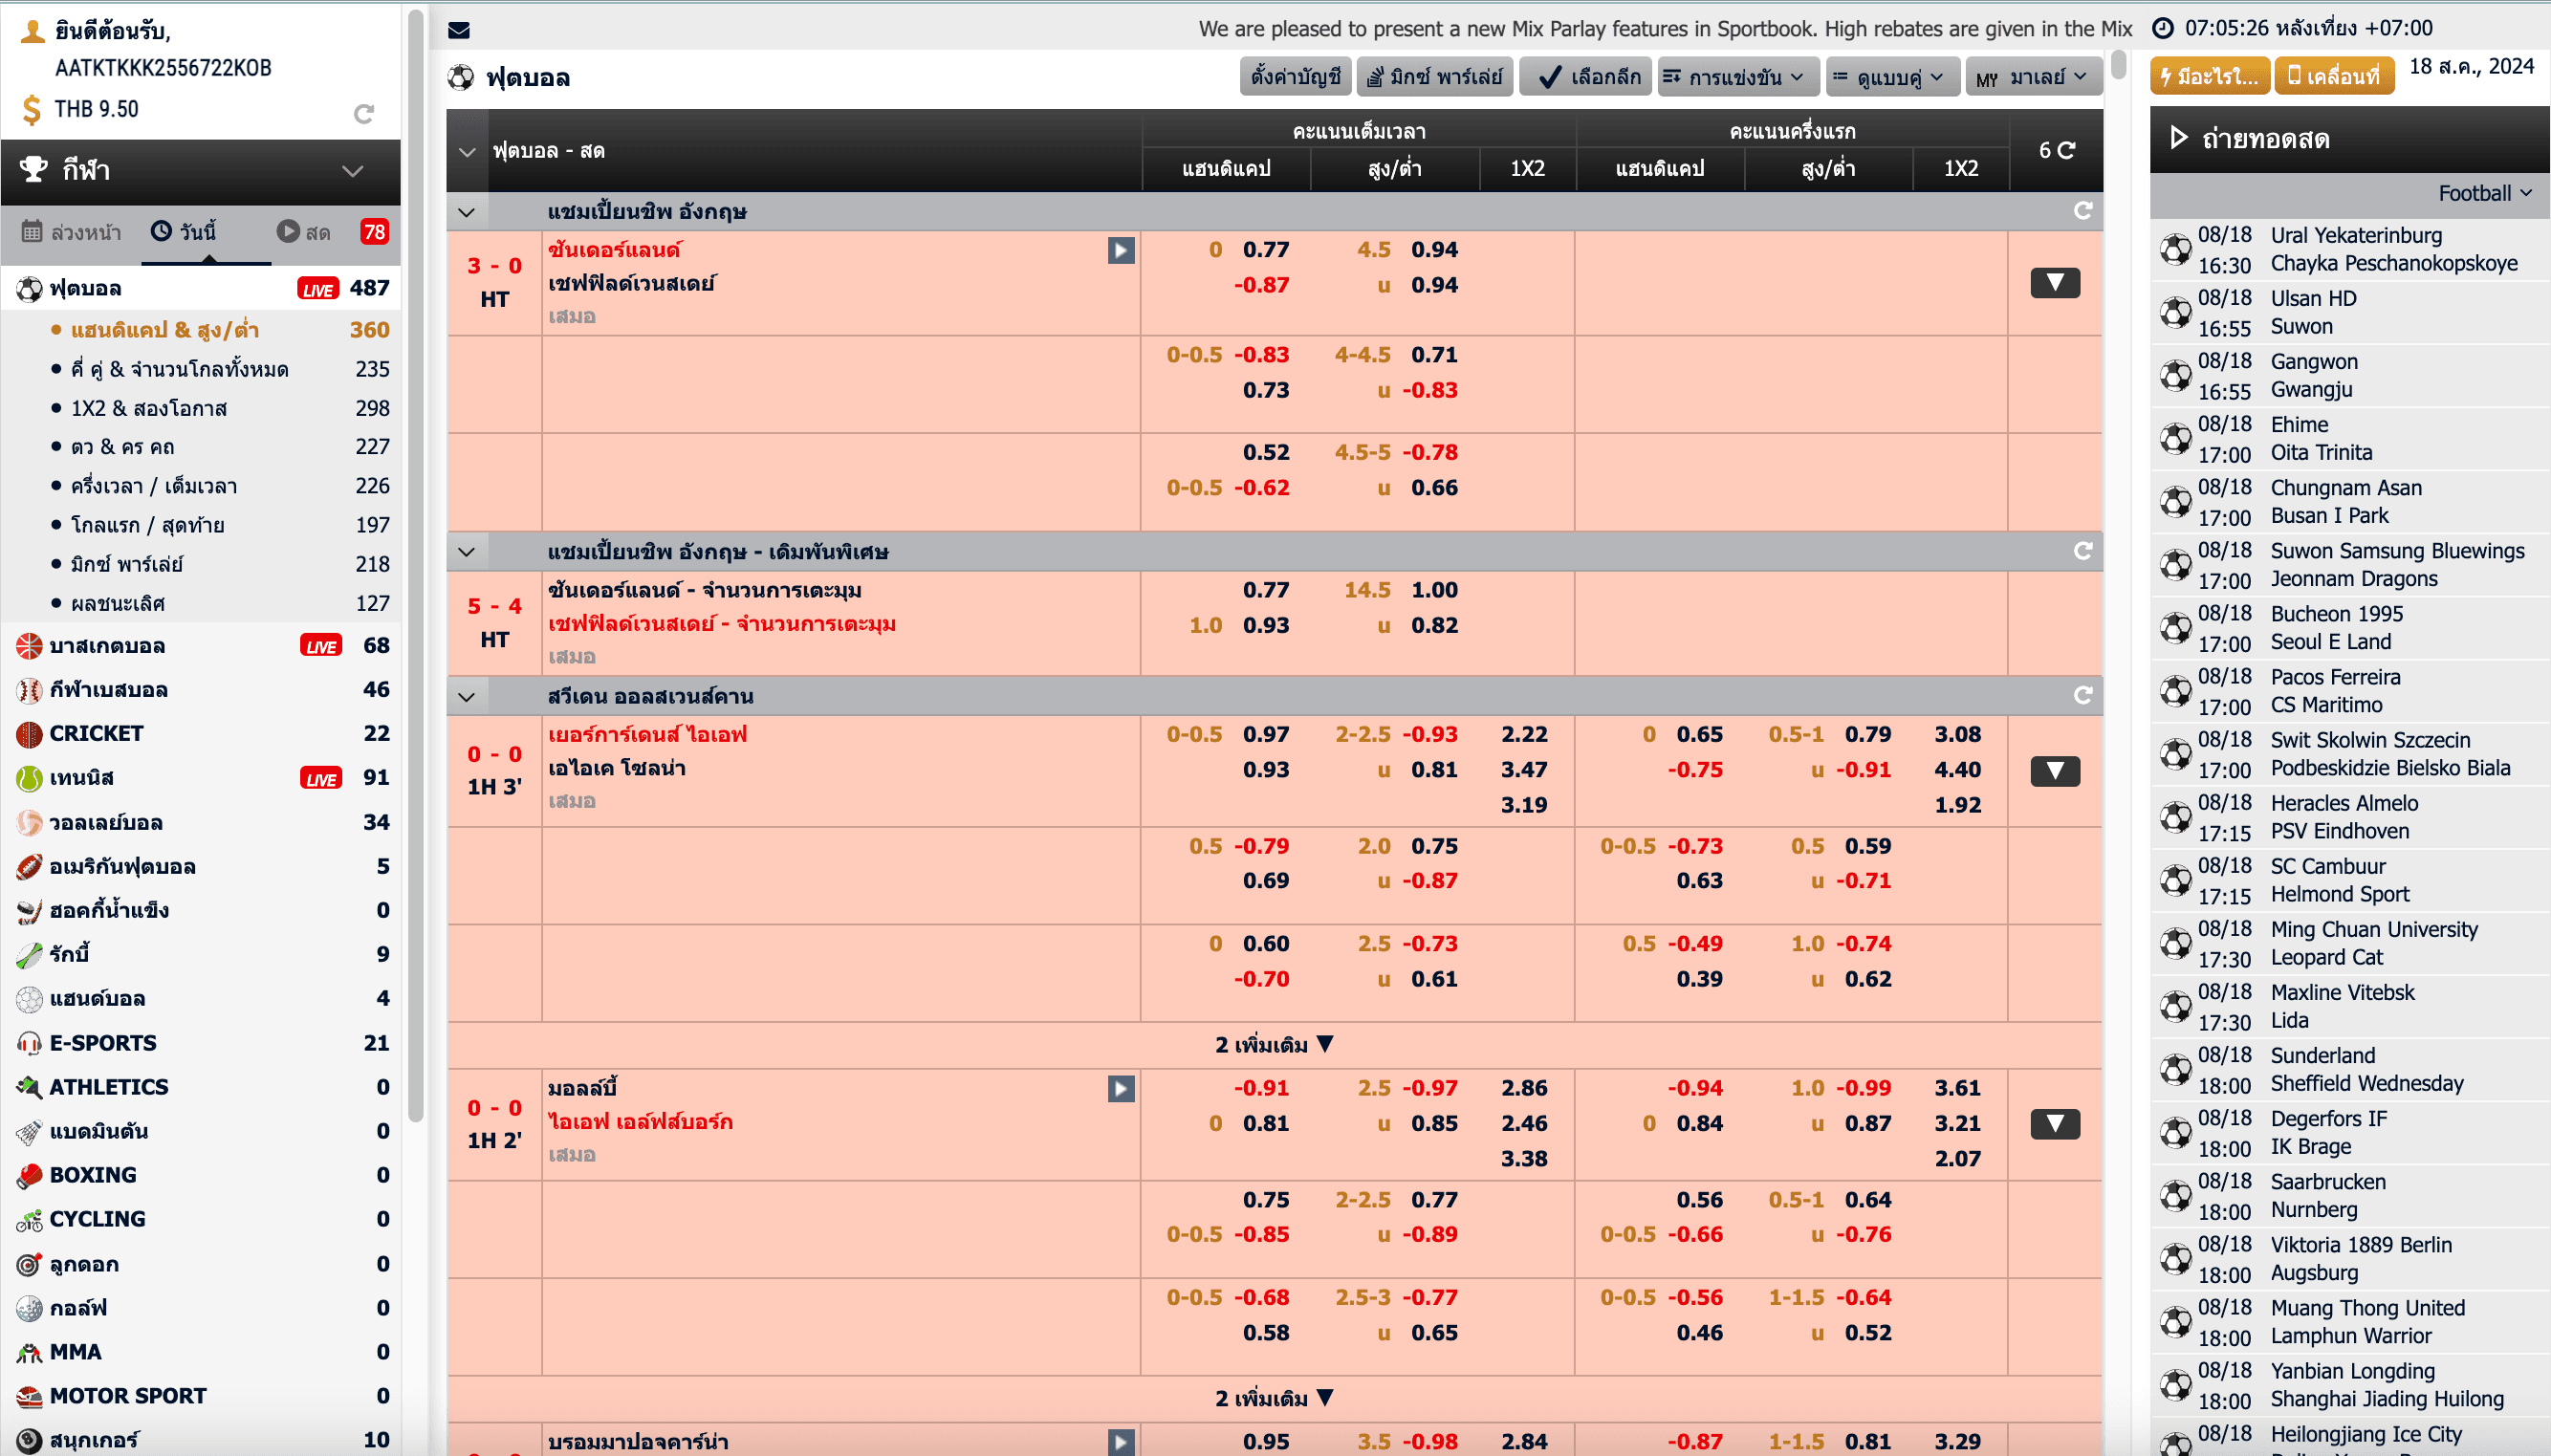This screenshot has height=1456, width=2551.
Task: Open the double-line view dropdown
Action: tap(1891, 77)
